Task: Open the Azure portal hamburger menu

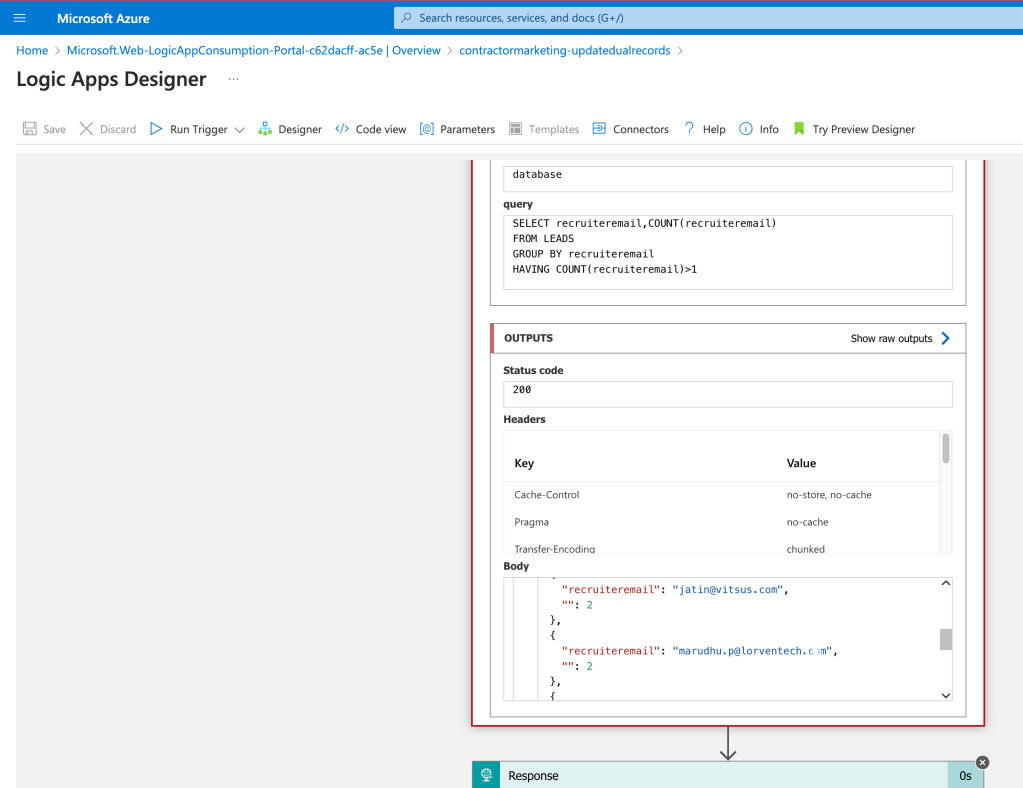Action: pyautogui.click(x=20, y=18)
